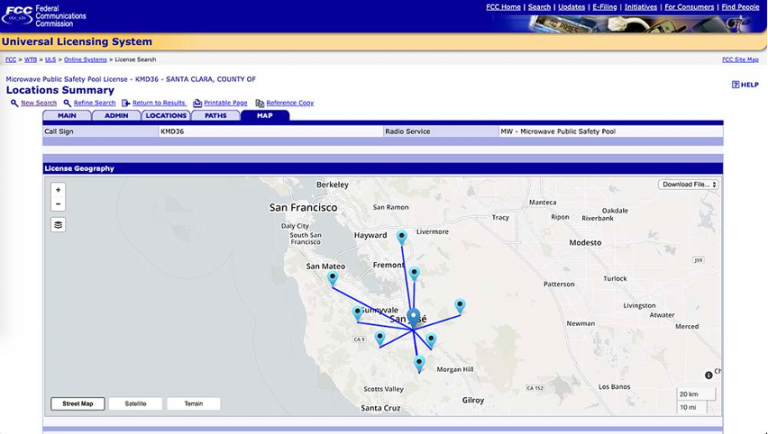
Task: Open FCC Site Map link
Action: pos(740,60)
